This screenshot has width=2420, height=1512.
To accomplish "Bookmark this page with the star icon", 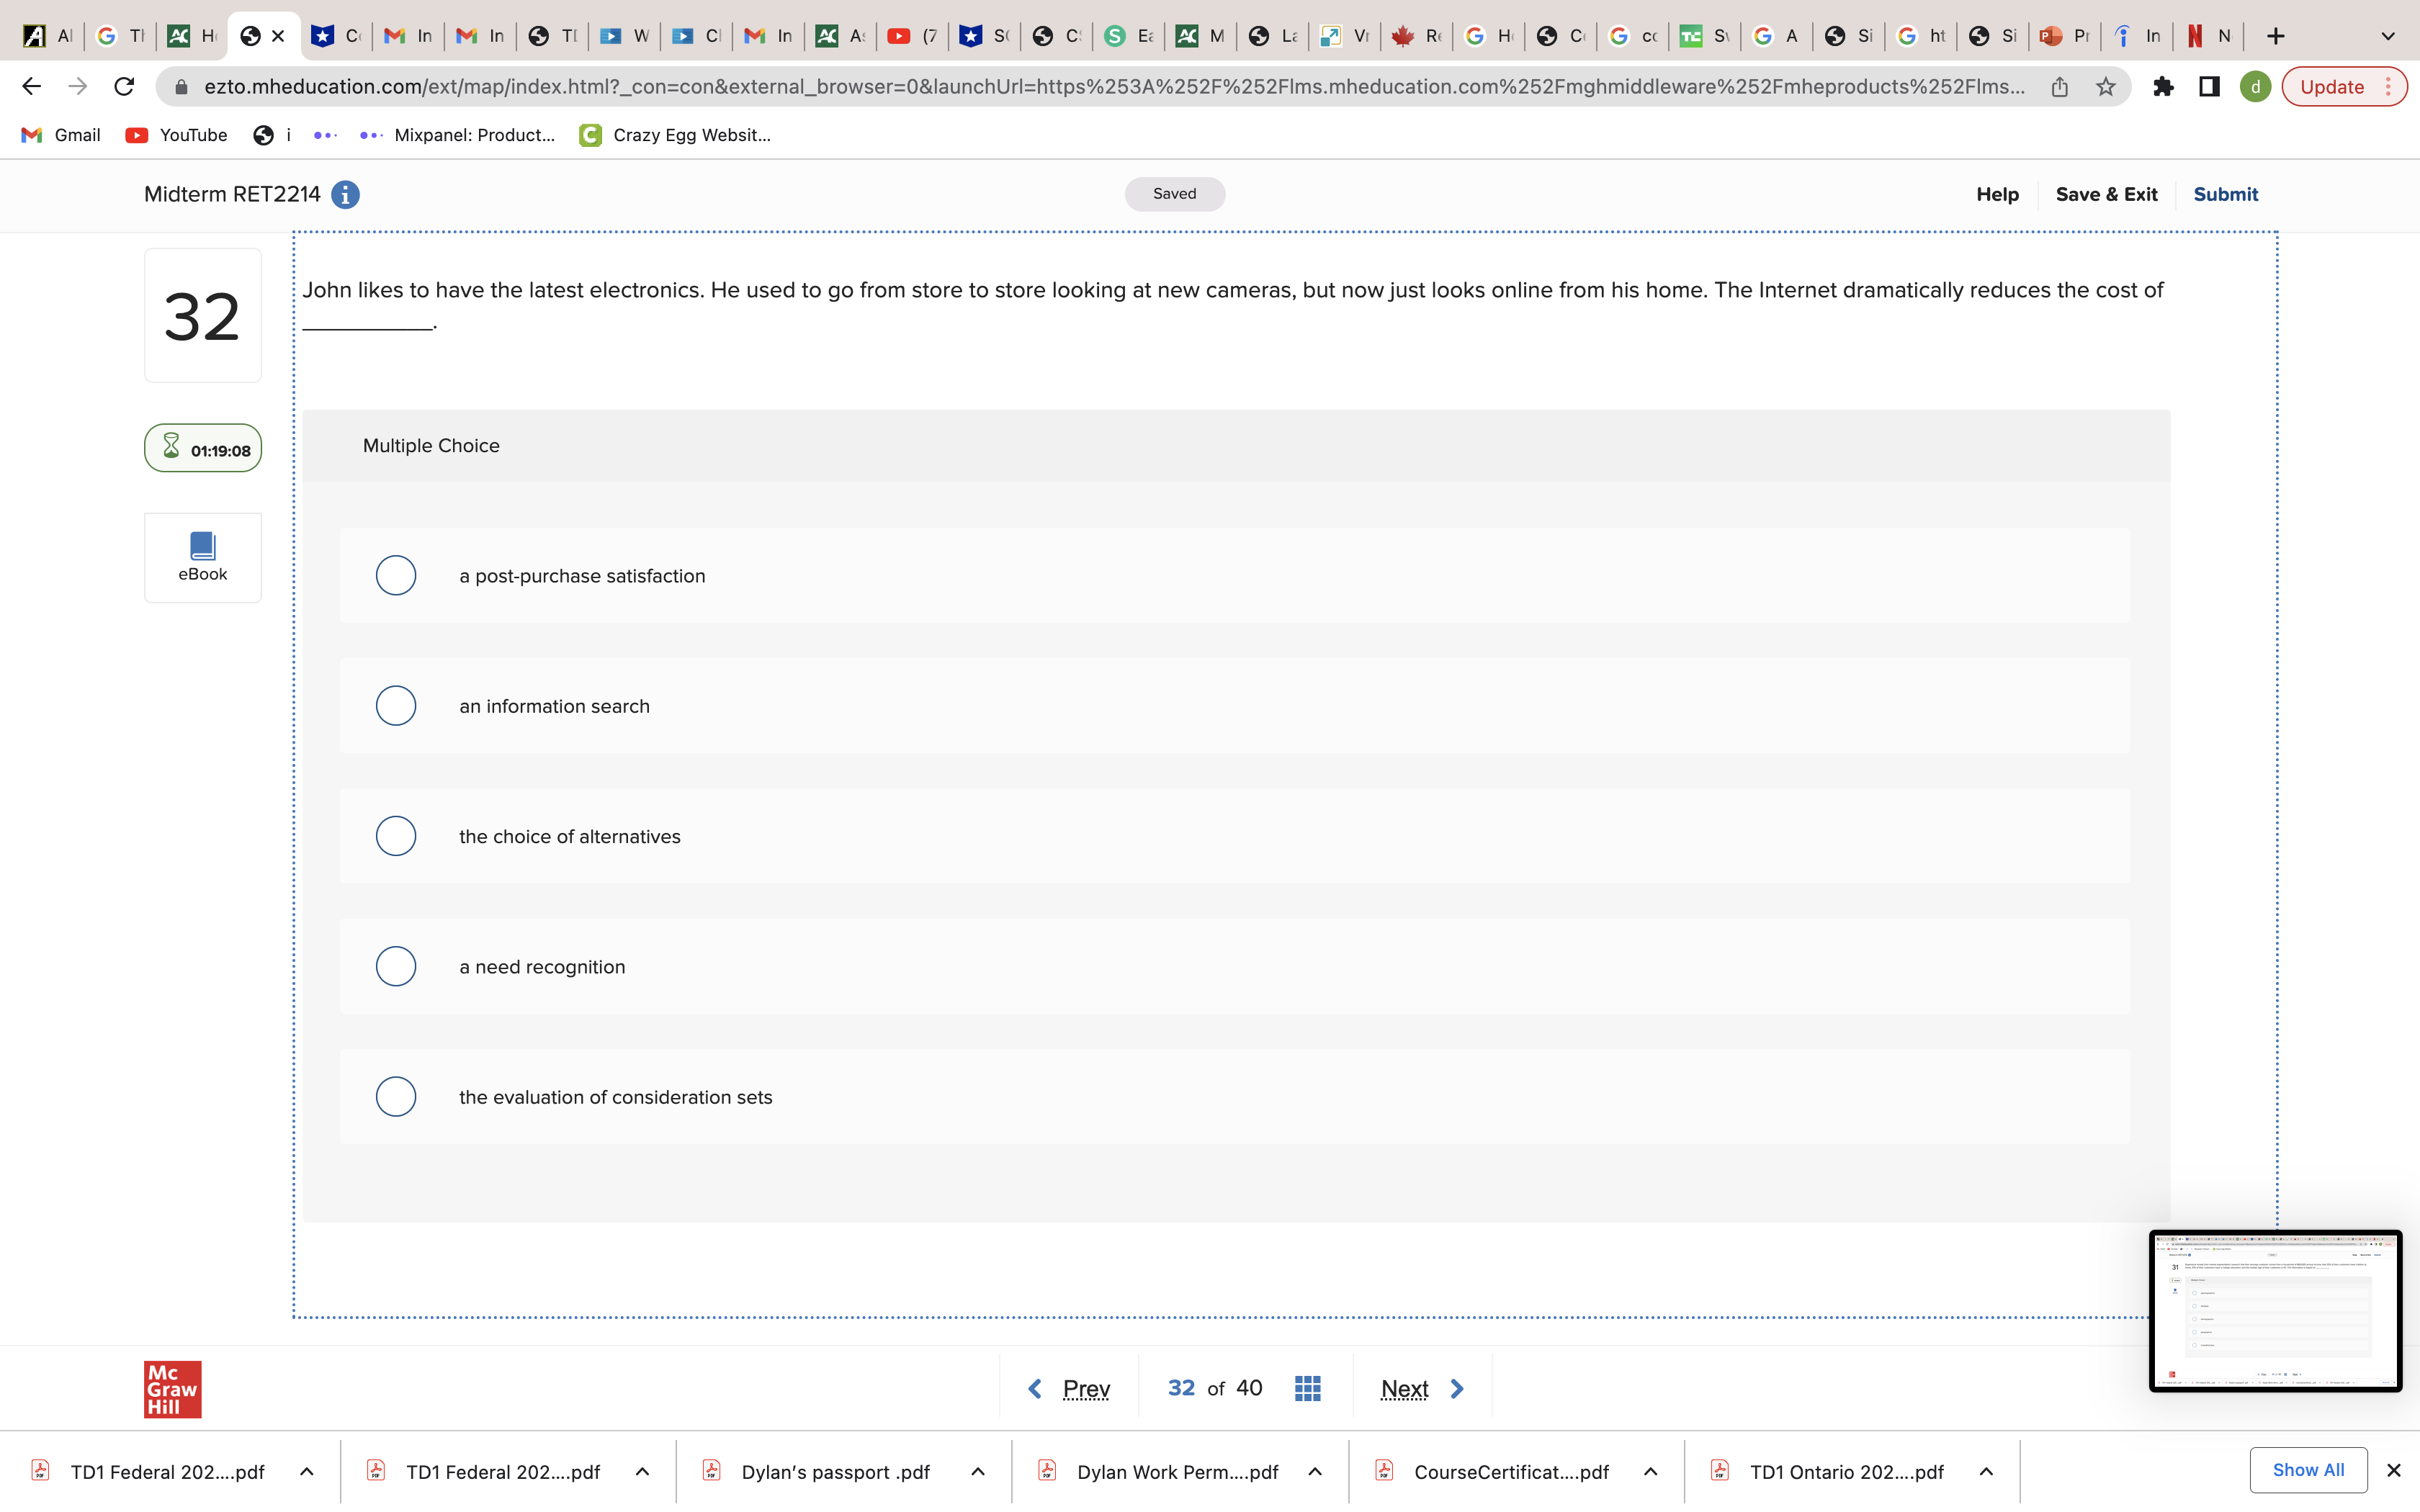I will click(2106, 87).
